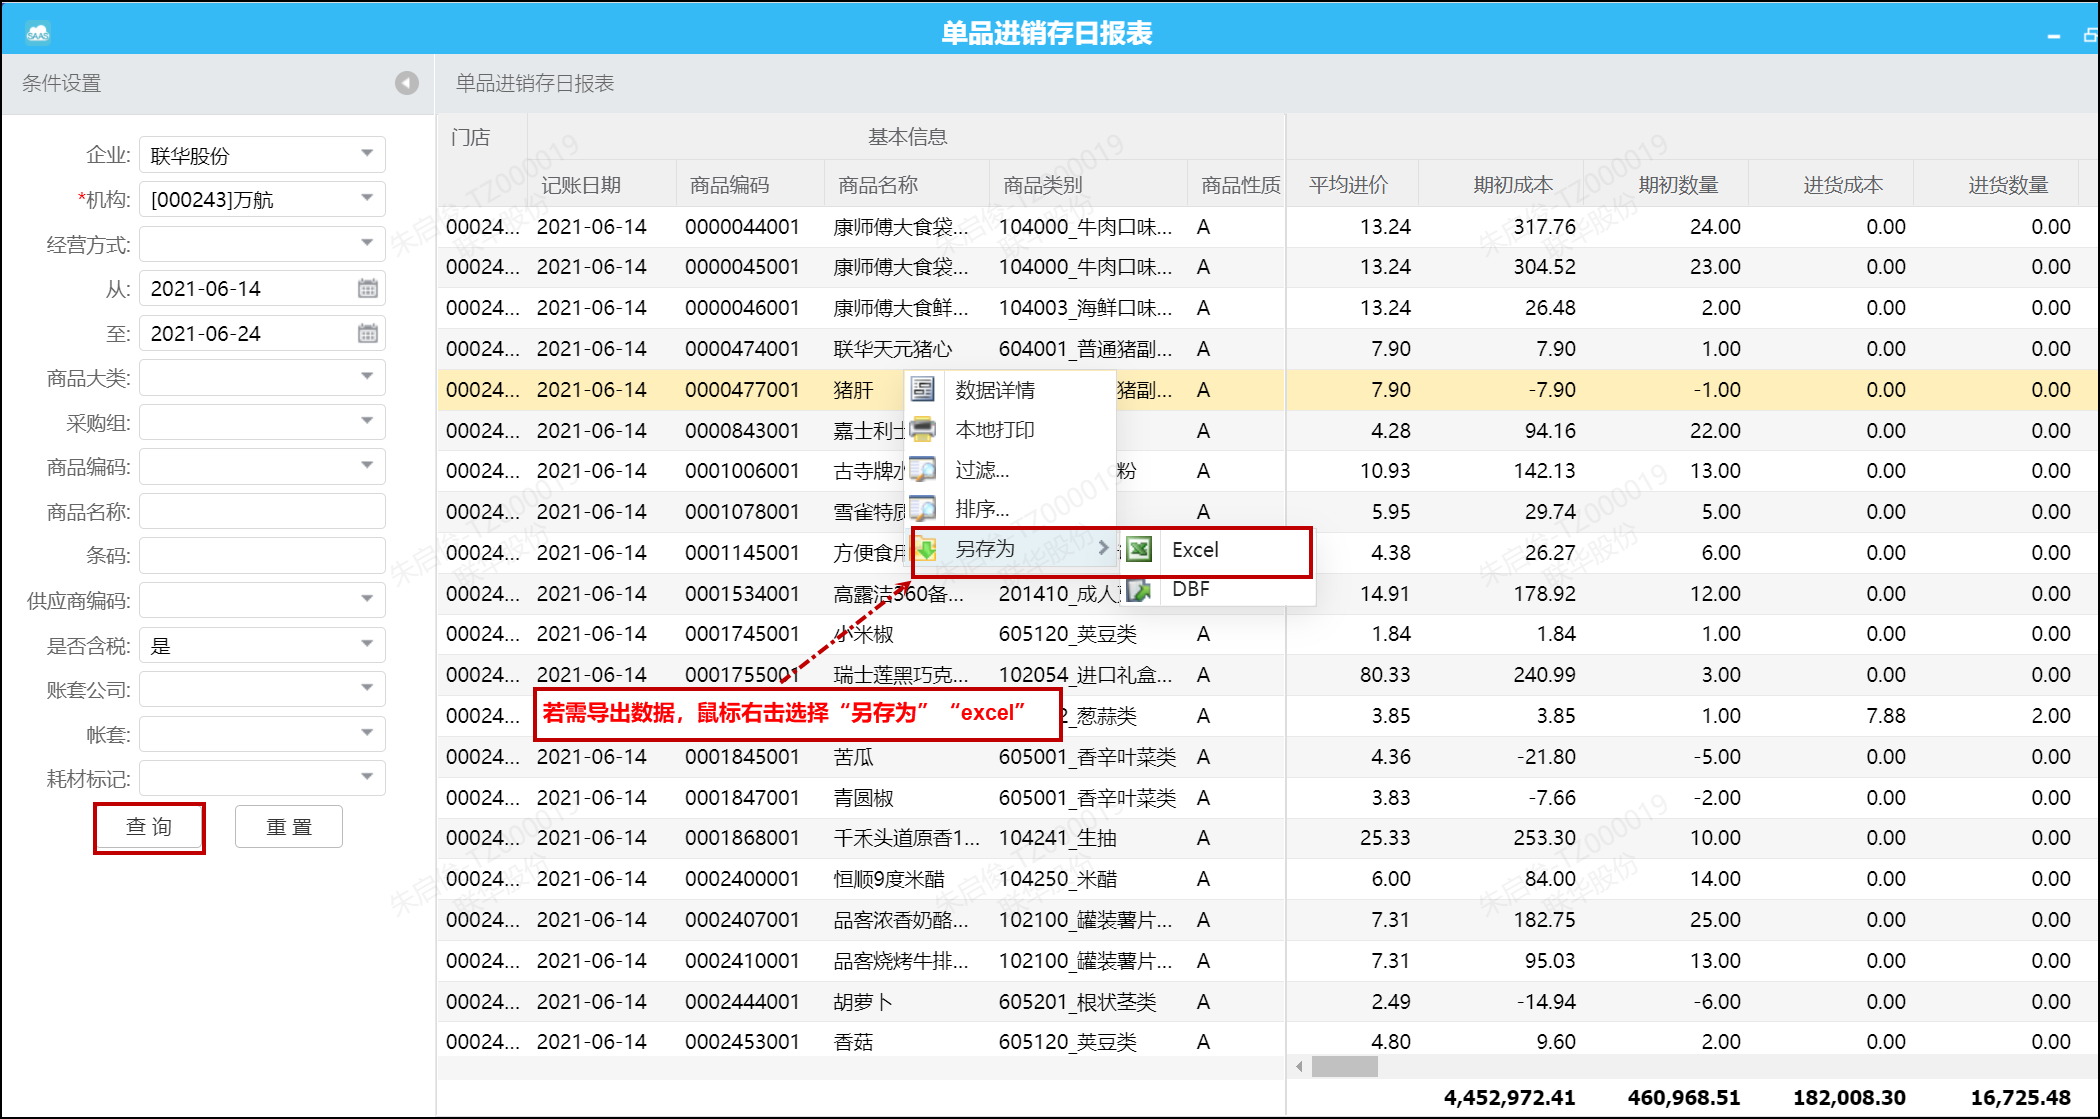Open the 是否含税 dropdown

[x=367, y=644]
